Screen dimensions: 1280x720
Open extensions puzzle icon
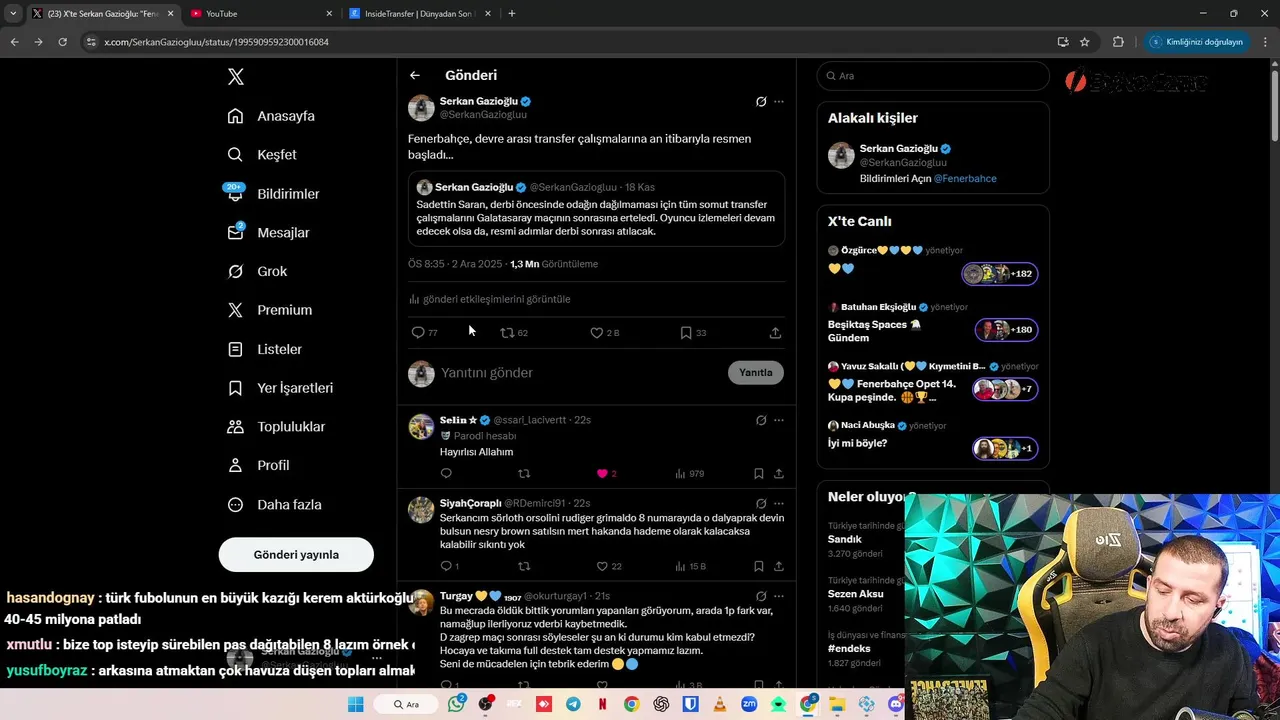coord(1118,42)
